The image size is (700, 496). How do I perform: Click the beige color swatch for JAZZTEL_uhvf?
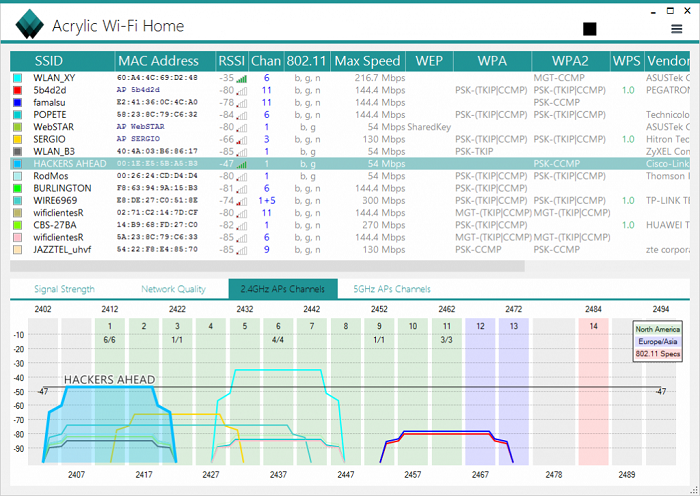[x=17, y=250]
